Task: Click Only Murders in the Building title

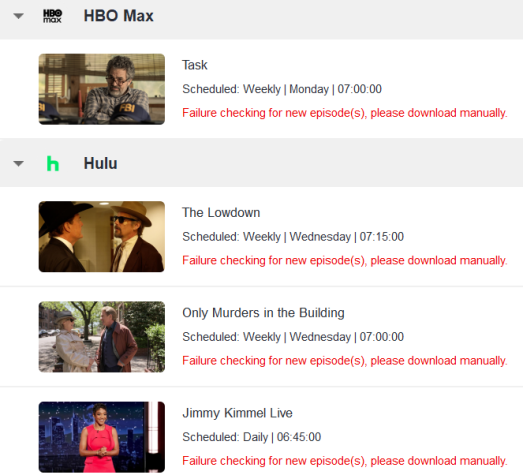Action: pyautogui.click(x=263, y=313)
